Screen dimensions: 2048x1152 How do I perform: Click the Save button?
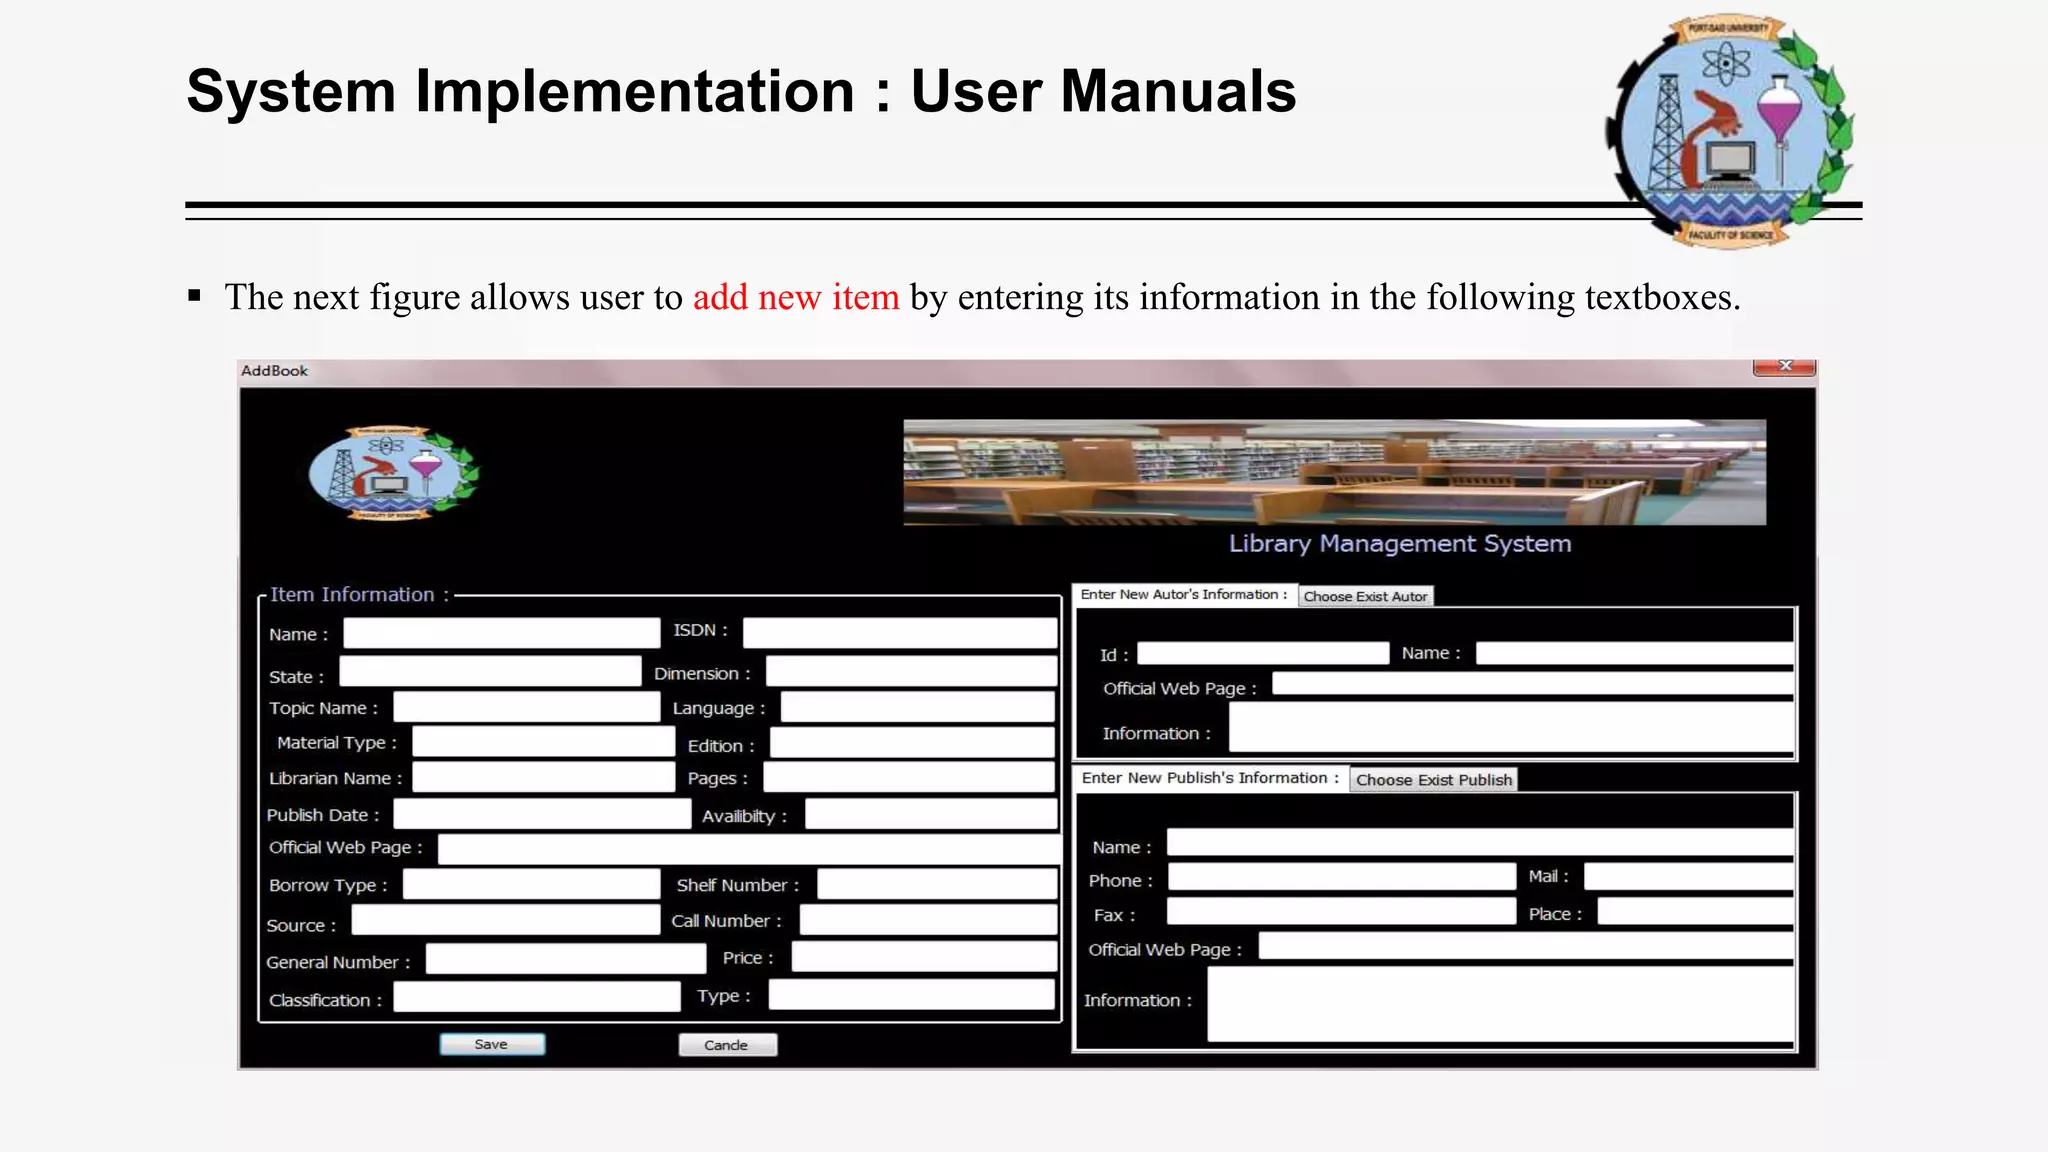point(492,1044)
